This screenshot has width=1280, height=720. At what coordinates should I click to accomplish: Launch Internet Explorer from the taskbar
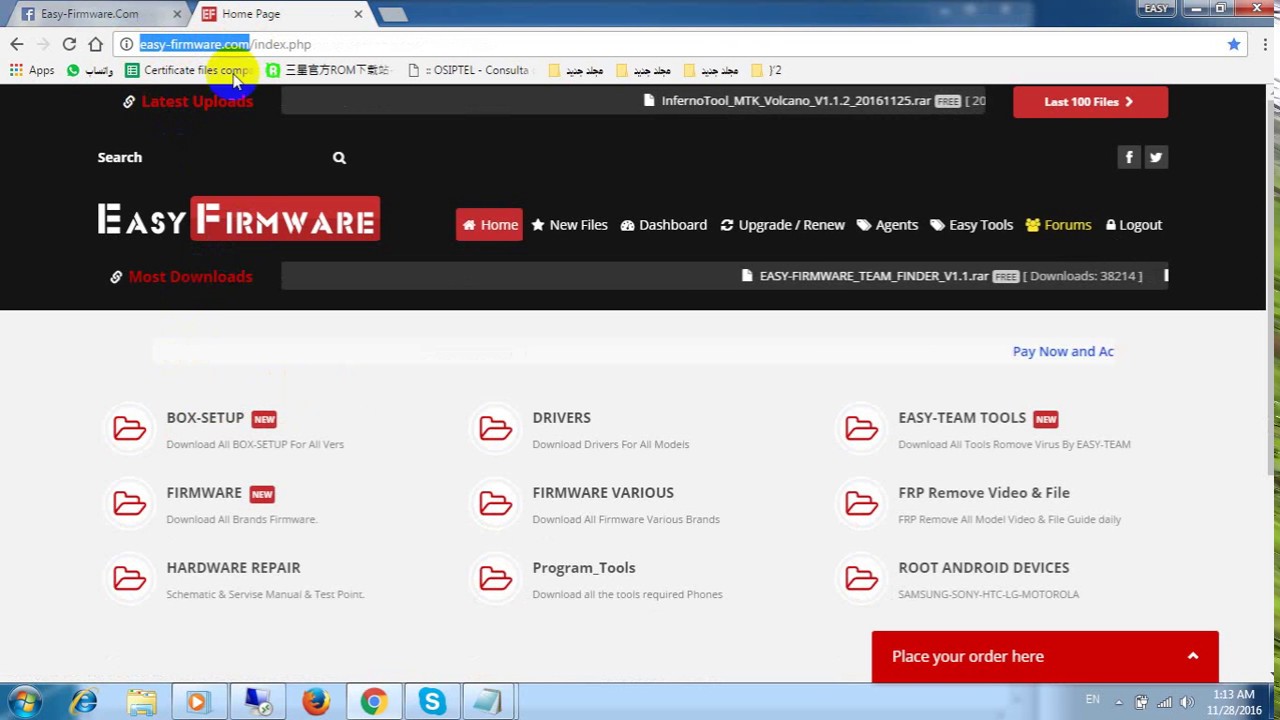coord(84,702)
